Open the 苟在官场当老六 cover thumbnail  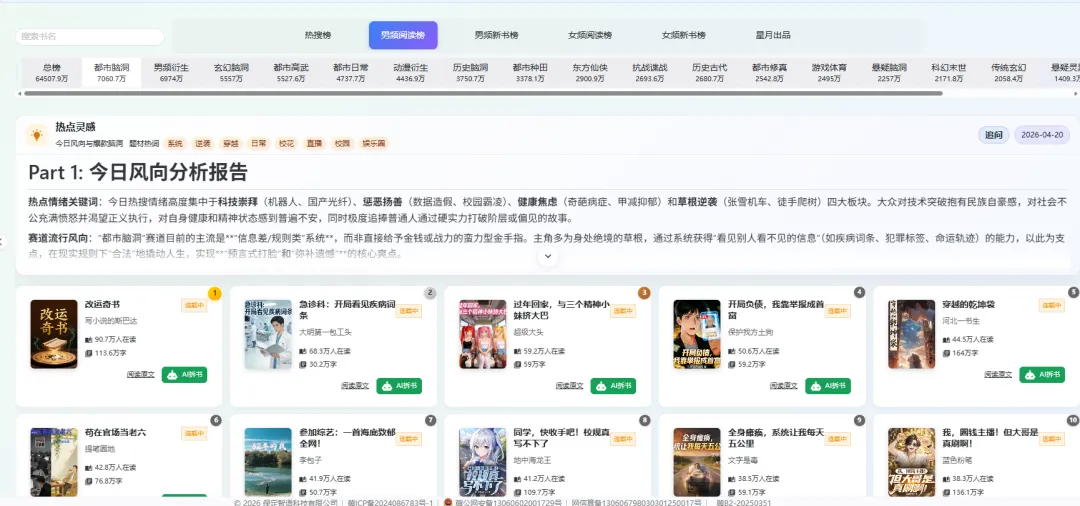click(54, 462)
